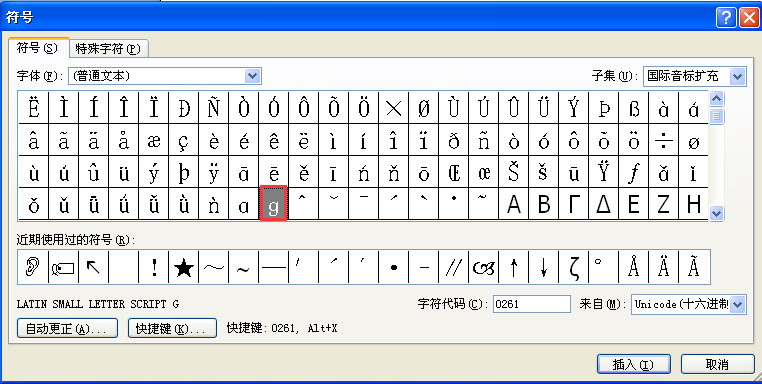Screen dimensions: 762x384
Task: Pick the Ø capital O with stroke symbol
Action: [x=423, y=108]
